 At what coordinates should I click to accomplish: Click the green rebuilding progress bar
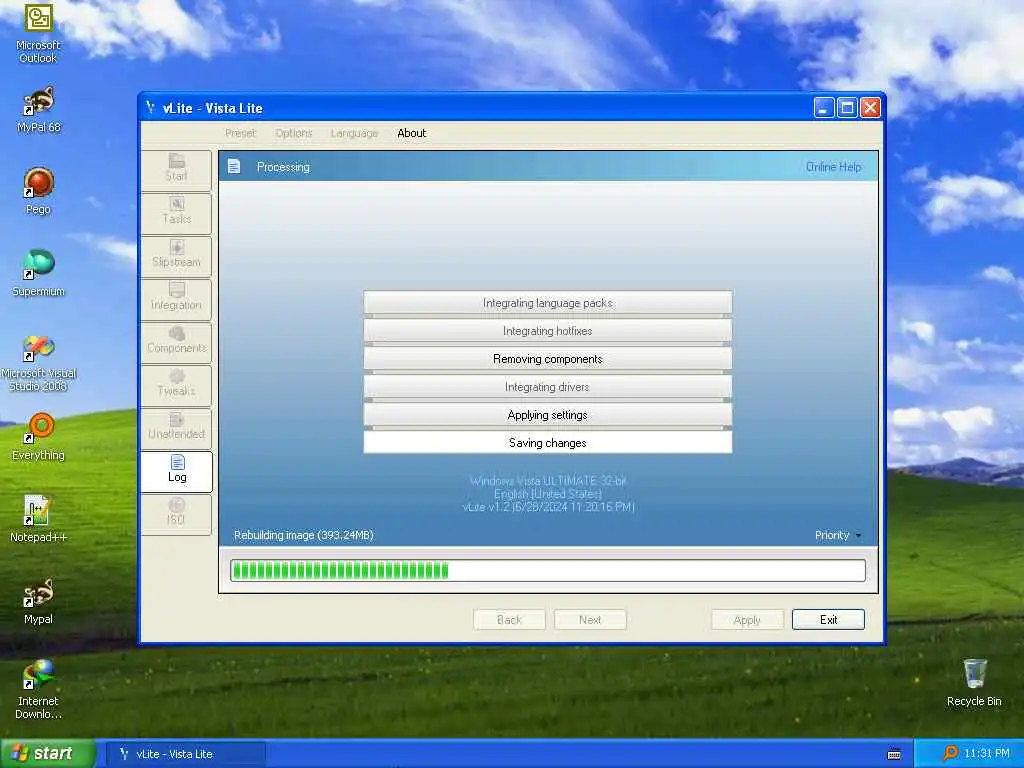[547, 570]
